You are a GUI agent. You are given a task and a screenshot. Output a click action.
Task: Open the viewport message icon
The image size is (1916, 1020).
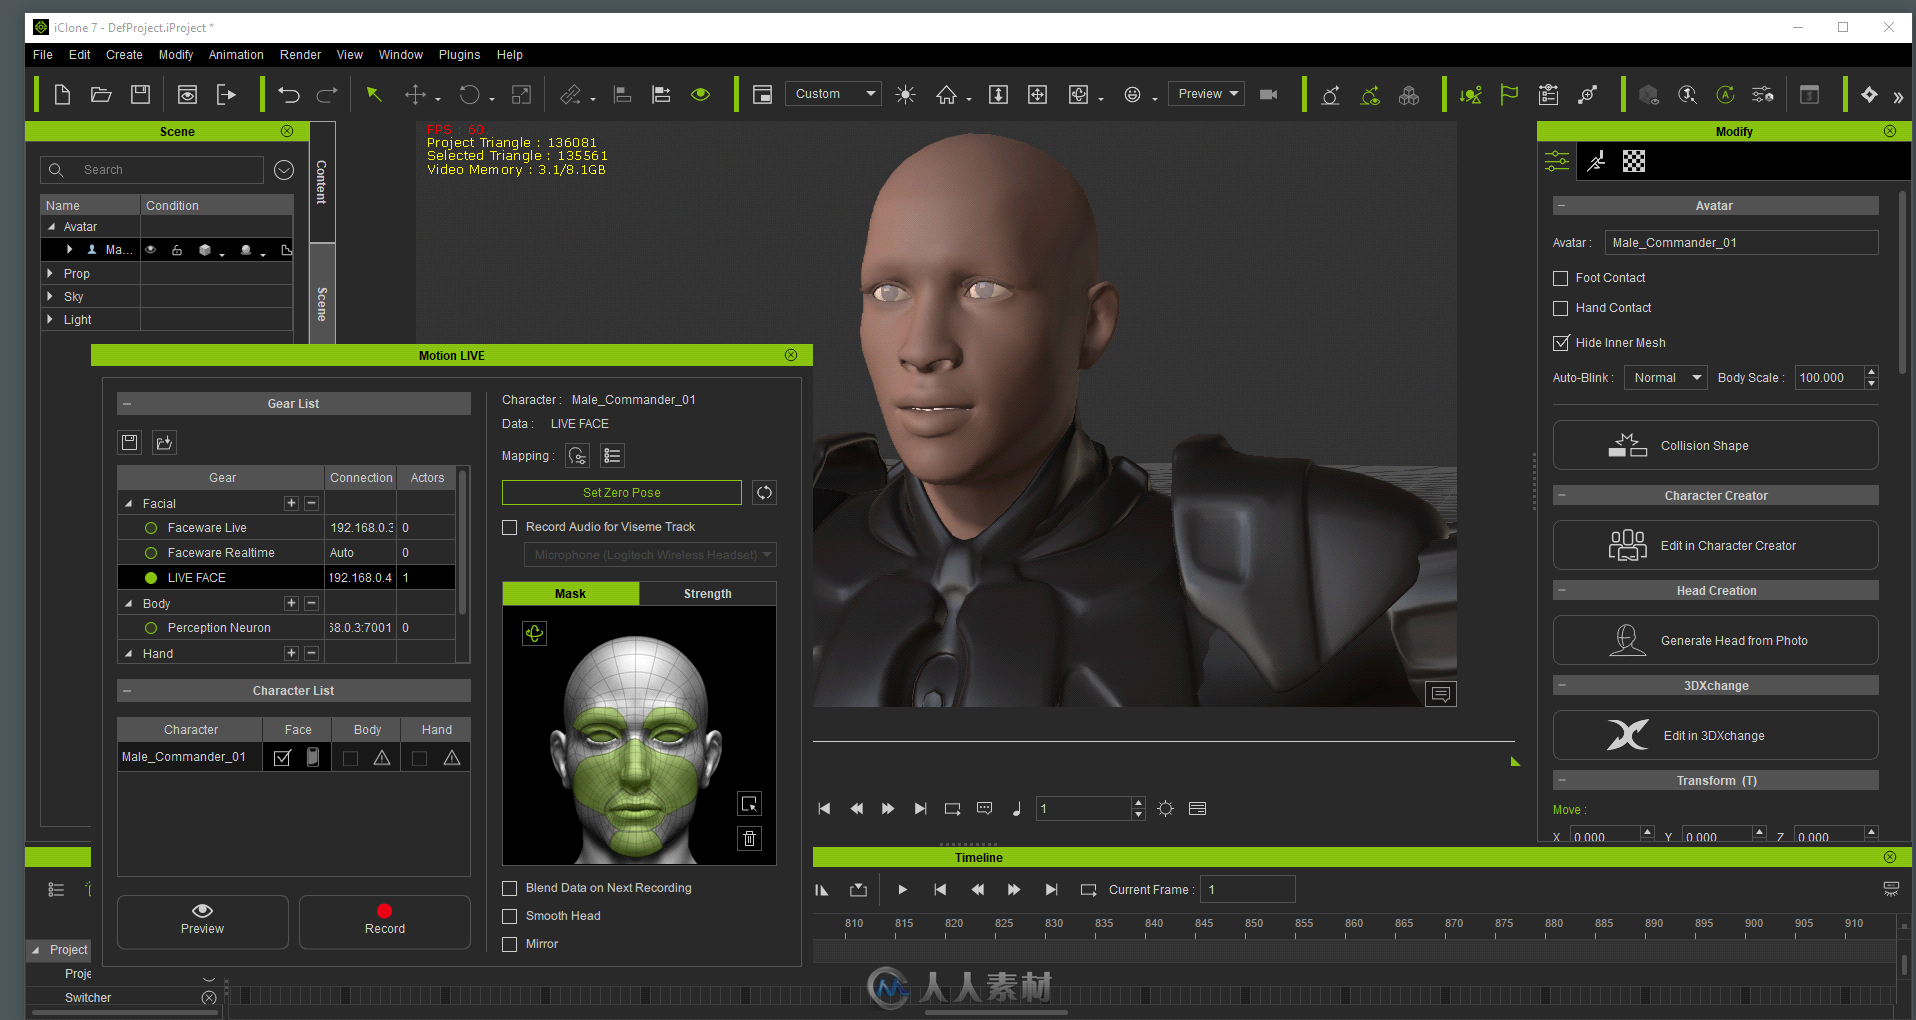1441,693
